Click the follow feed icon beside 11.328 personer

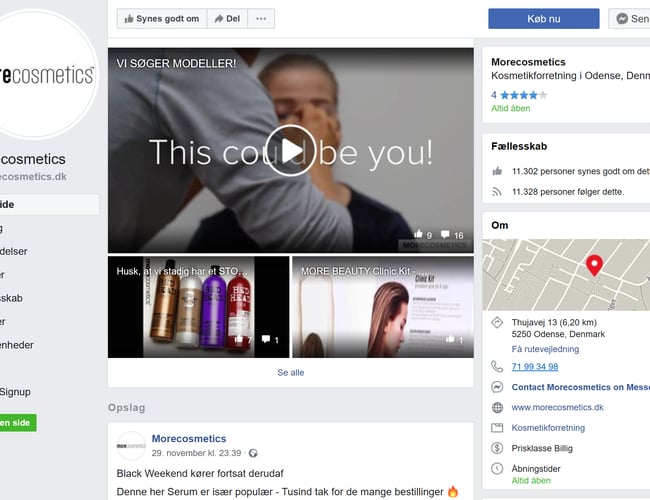tap(497, 192)
